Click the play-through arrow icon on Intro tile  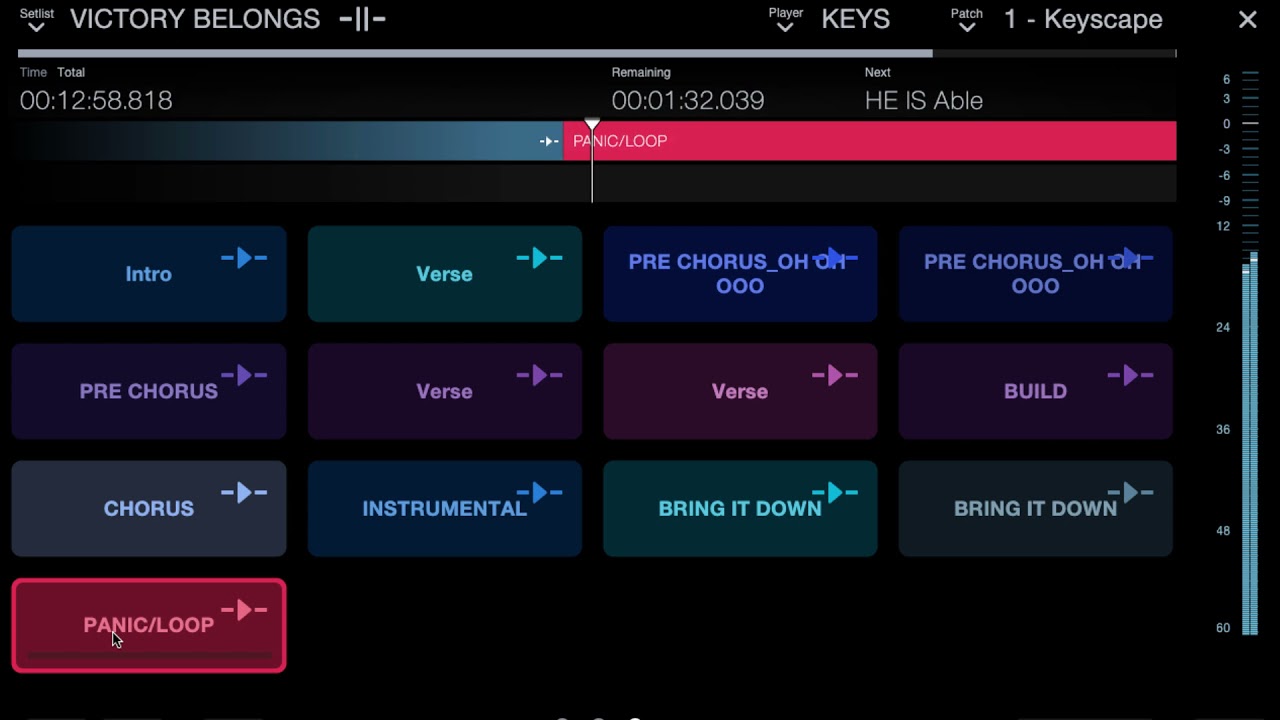[x=244, y=259]
